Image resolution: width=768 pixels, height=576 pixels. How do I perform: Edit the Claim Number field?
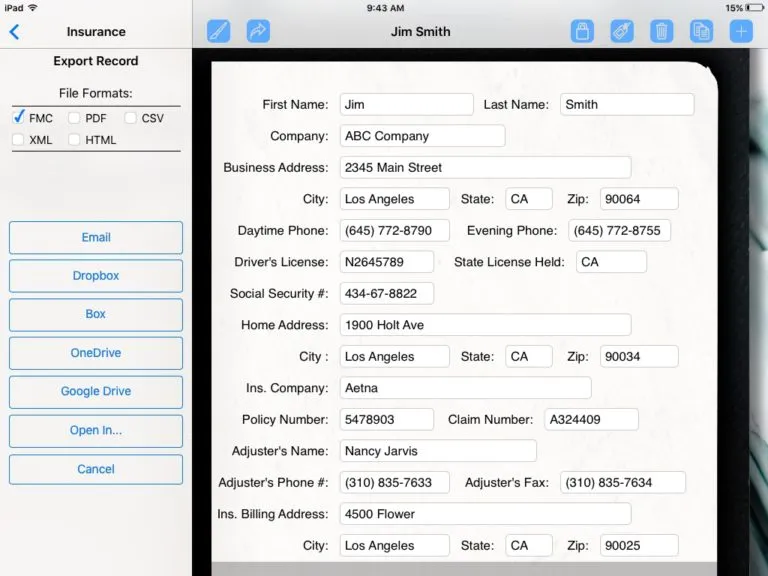pos(591,419)
